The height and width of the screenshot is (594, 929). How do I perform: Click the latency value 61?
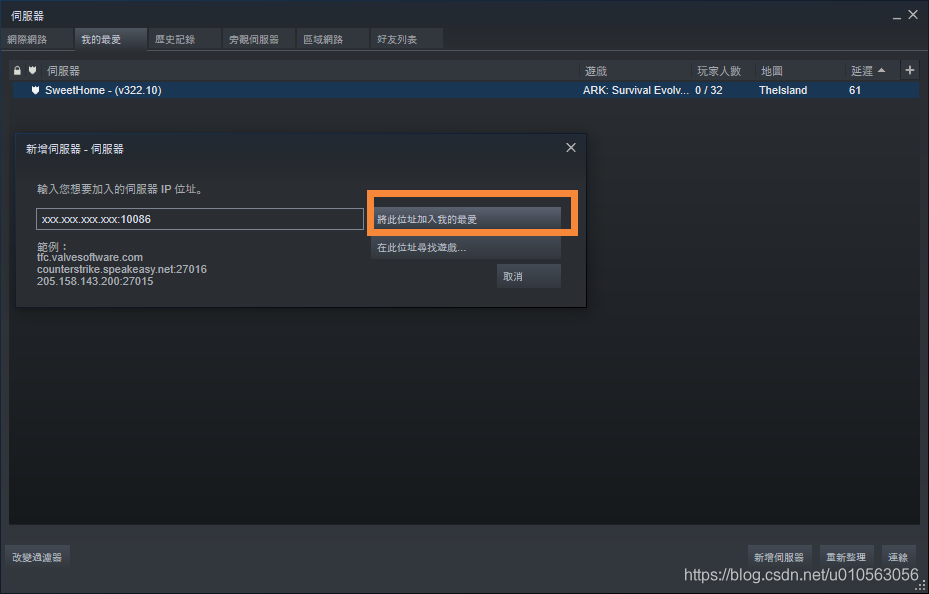855,90
